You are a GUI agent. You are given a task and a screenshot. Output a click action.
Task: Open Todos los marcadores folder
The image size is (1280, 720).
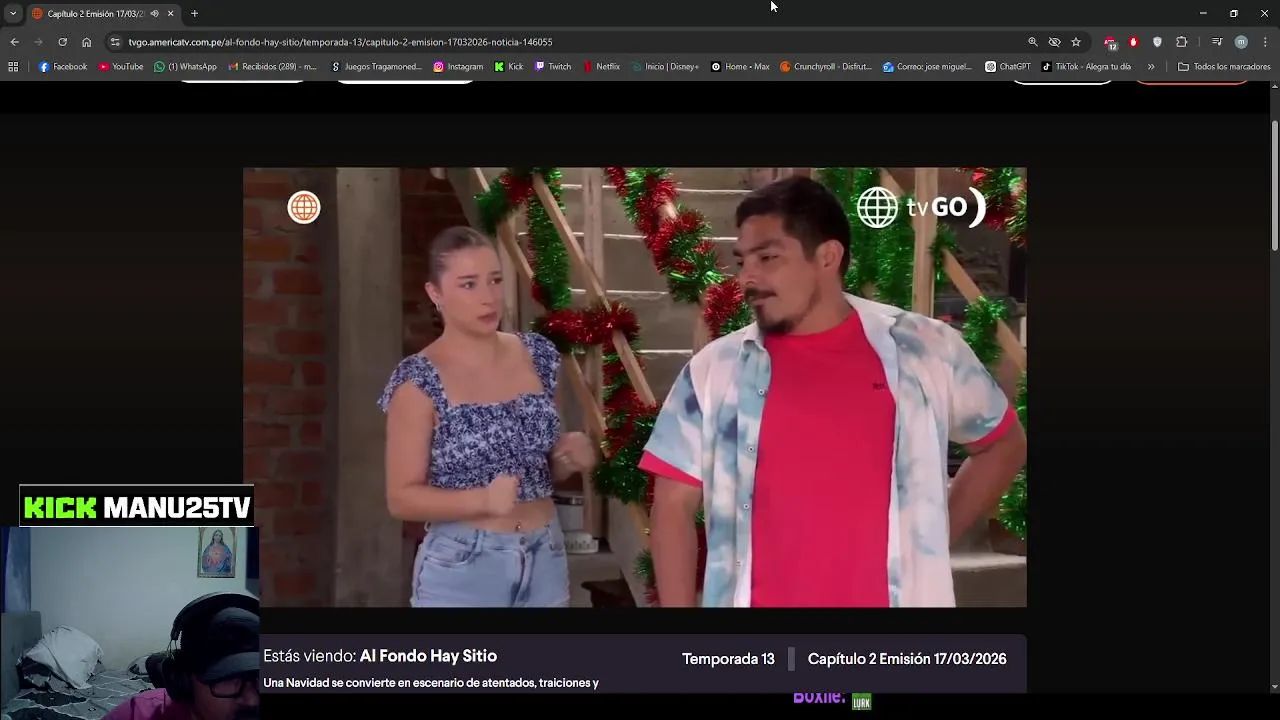(1224, 67)
